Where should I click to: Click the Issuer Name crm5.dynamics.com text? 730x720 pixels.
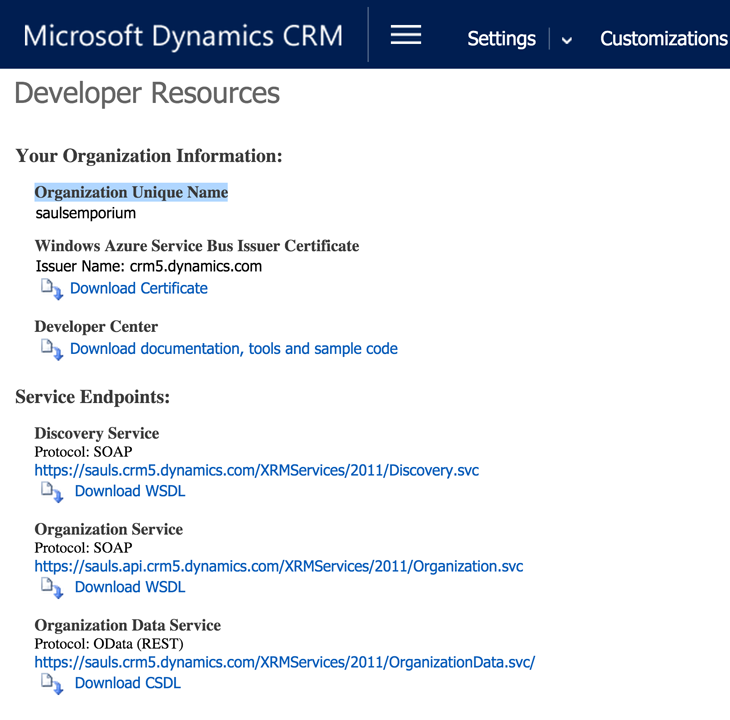[149, 266]
